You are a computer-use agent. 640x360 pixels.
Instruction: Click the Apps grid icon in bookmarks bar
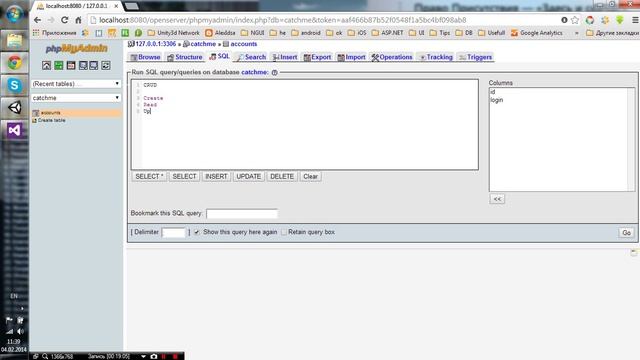[x=36, y=33]
